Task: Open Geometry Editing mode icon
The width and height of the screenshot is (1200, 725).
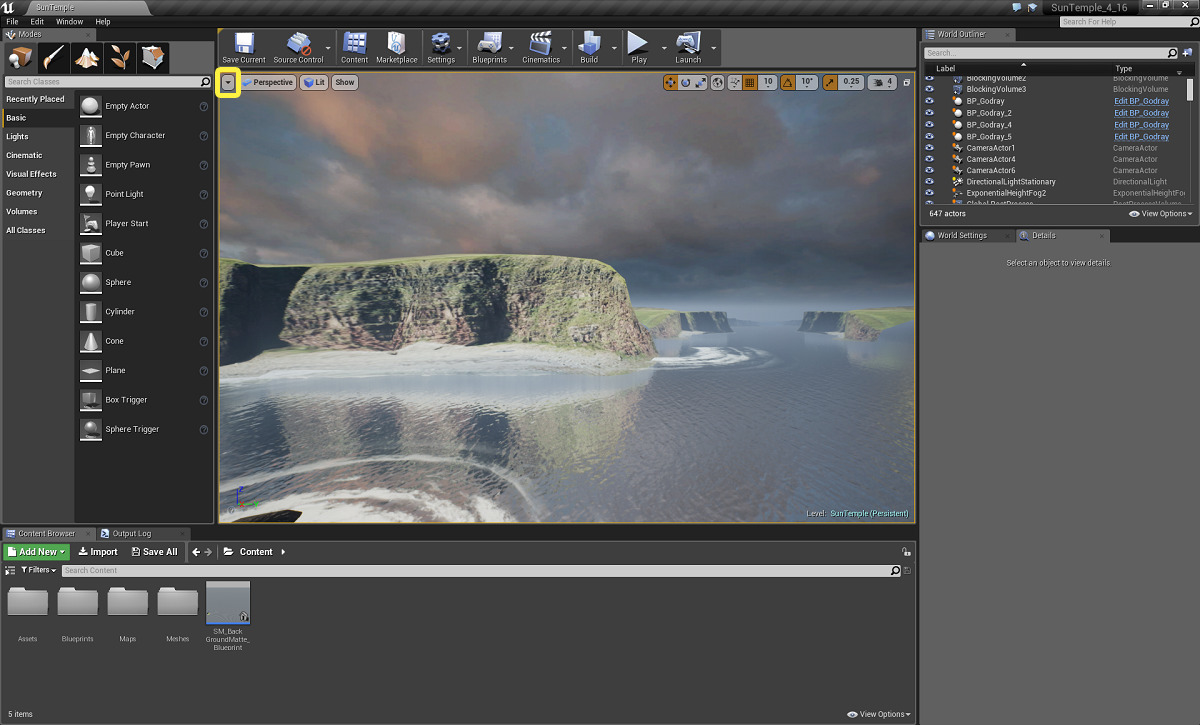Action: point(153,57)
